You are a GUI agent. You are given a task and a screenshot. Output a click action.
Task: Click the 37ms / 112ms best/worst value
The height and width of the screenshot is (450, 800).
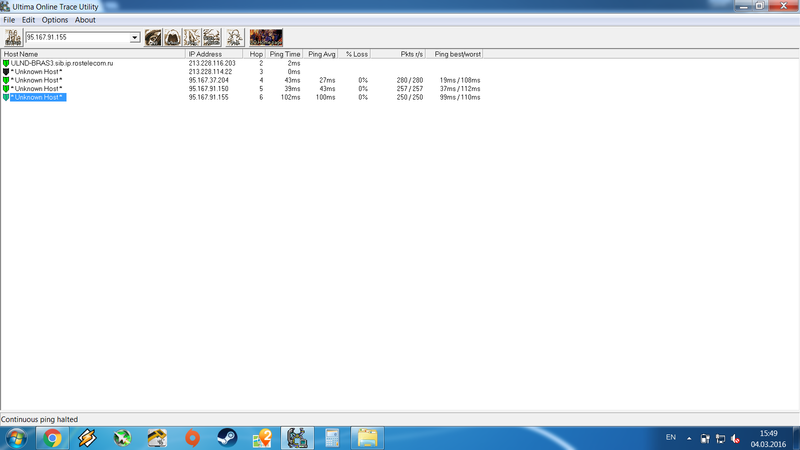tap(460, 89)
